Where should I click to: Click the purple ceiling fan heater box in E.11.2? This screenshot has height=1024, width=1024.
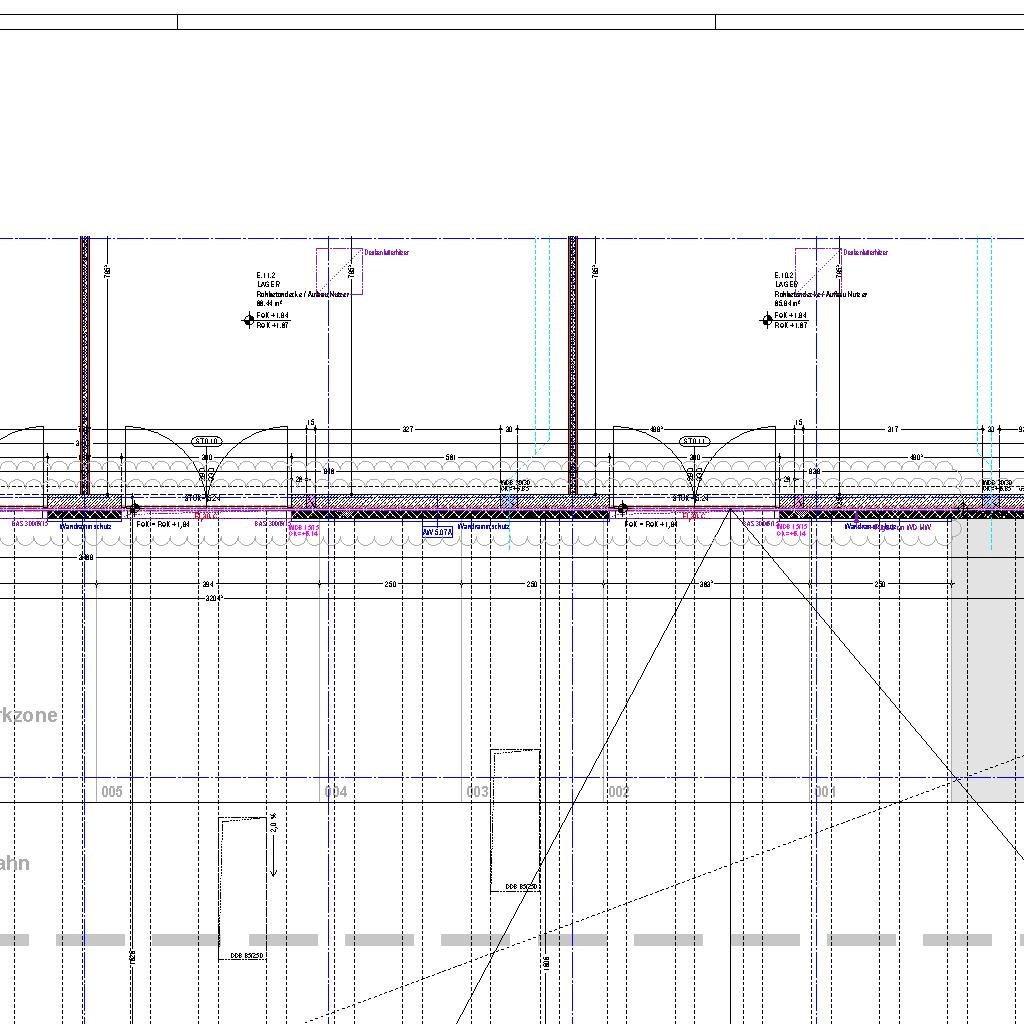340,271
